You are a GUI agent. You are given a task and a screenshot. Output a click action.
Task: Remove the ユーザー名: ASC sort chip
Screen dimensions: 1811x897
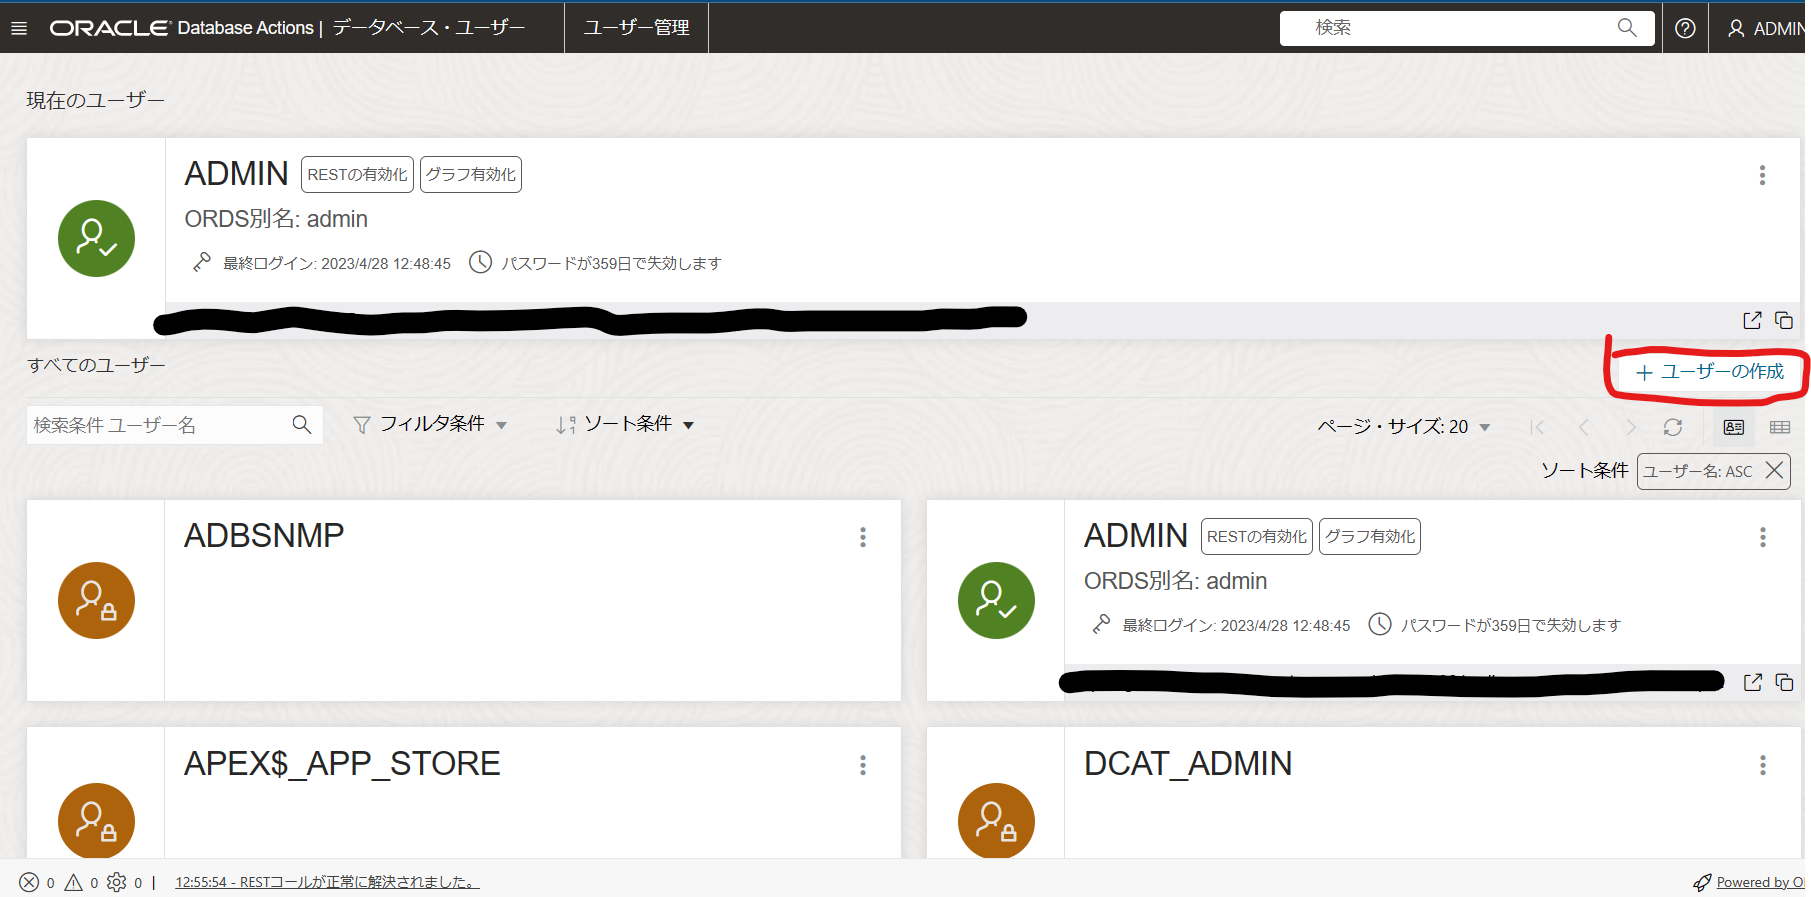(x=1774, y=470)
